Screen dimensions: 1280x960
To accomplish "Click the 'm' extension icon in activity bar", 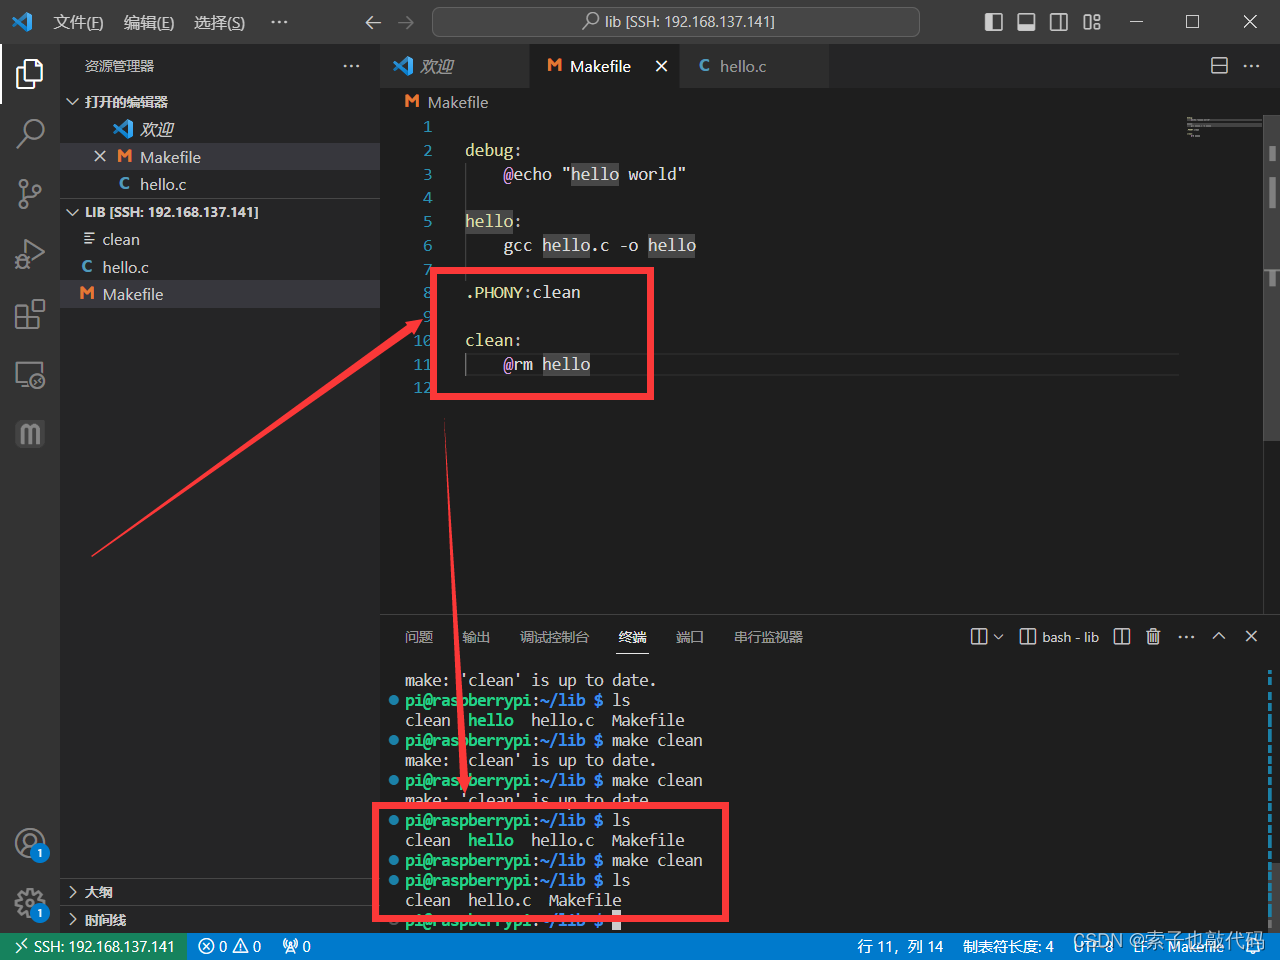I will tap(30, 434).
